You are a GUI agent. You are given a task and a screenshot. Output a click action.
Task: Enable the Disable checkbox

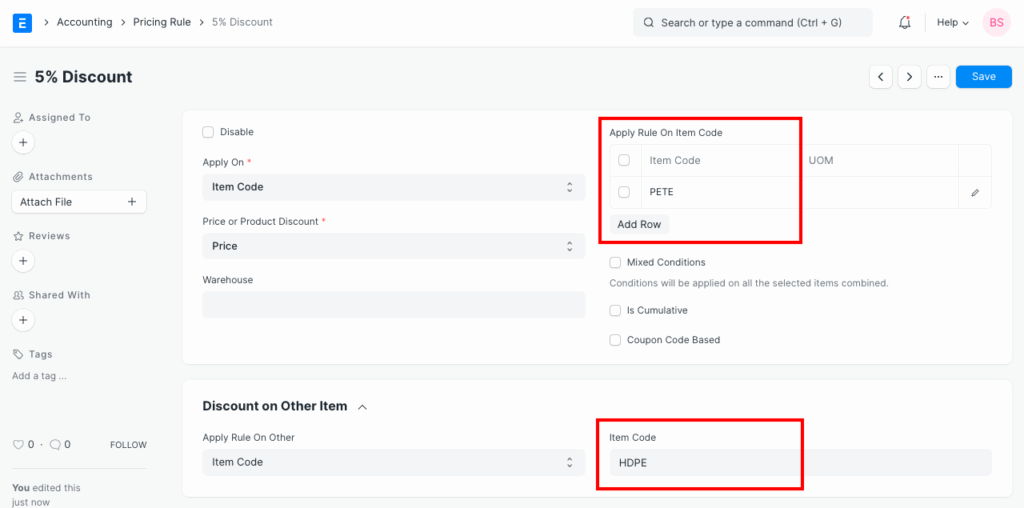(x=209, y=132)
